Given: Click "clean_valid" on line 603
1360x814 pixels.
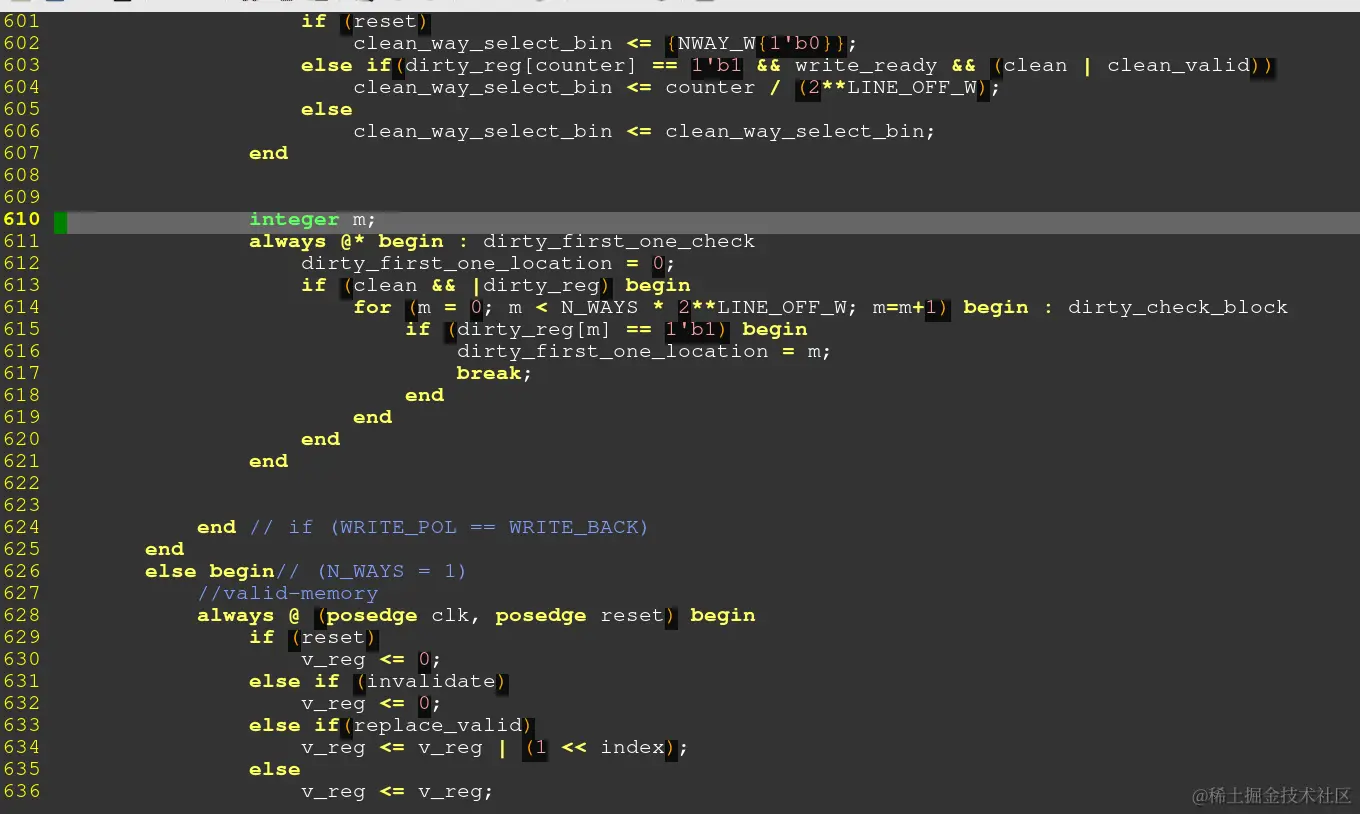Looking at the screenshot, I should [1179, 66].
